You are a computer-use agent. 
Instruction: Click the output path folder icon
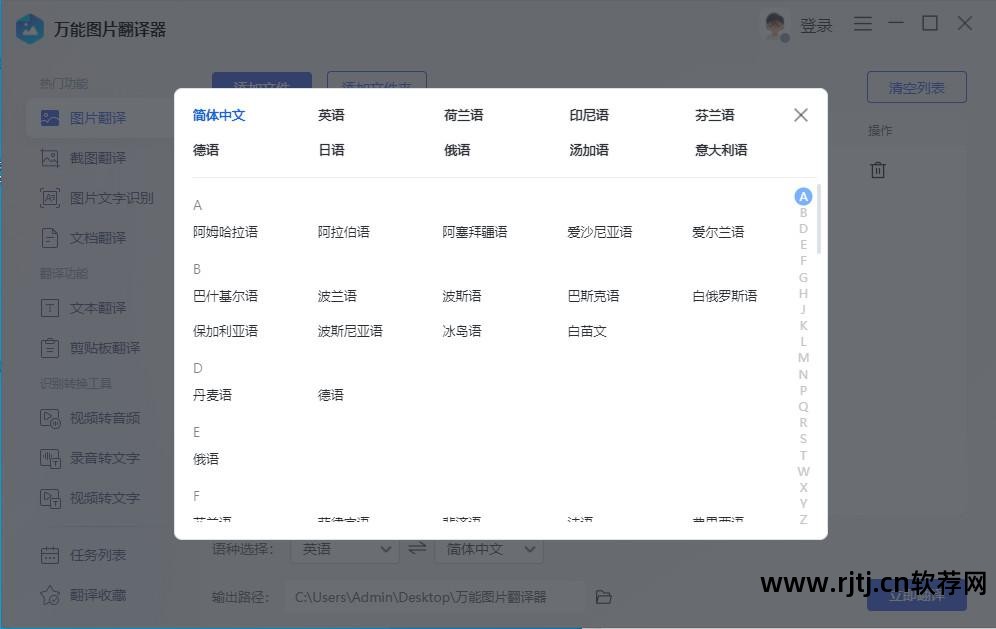[603, 597]
